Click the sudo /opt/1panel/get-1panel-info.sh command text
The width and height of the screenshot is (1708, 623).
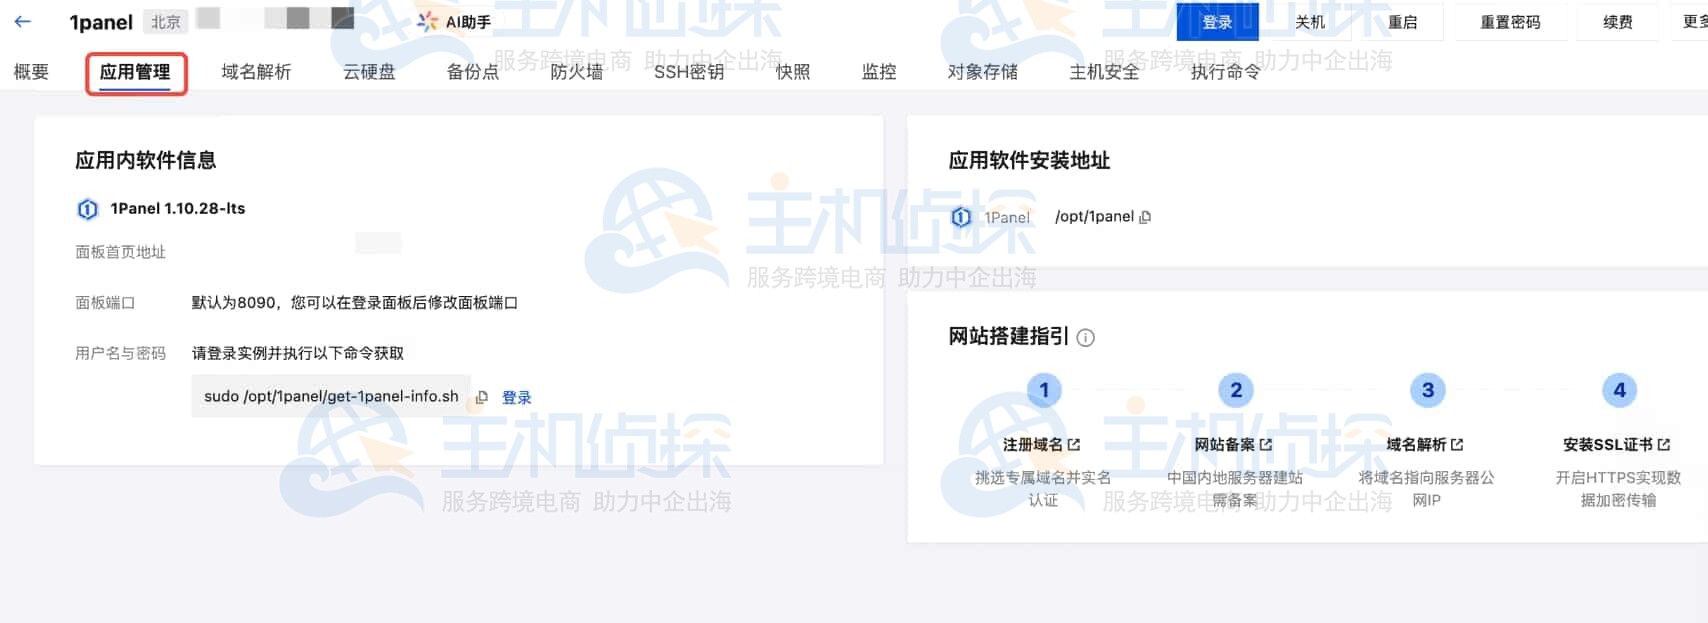[x=331, y=397]
